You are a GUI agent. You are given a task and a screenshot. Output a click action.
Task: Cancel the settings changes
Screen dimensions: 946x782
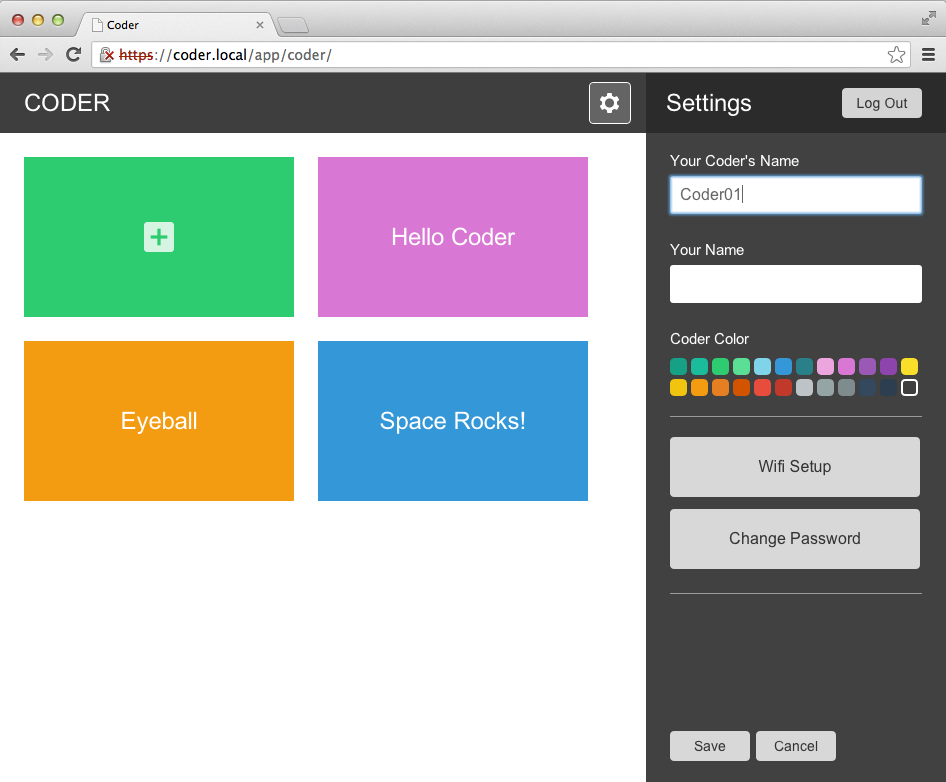click(795, 746)
